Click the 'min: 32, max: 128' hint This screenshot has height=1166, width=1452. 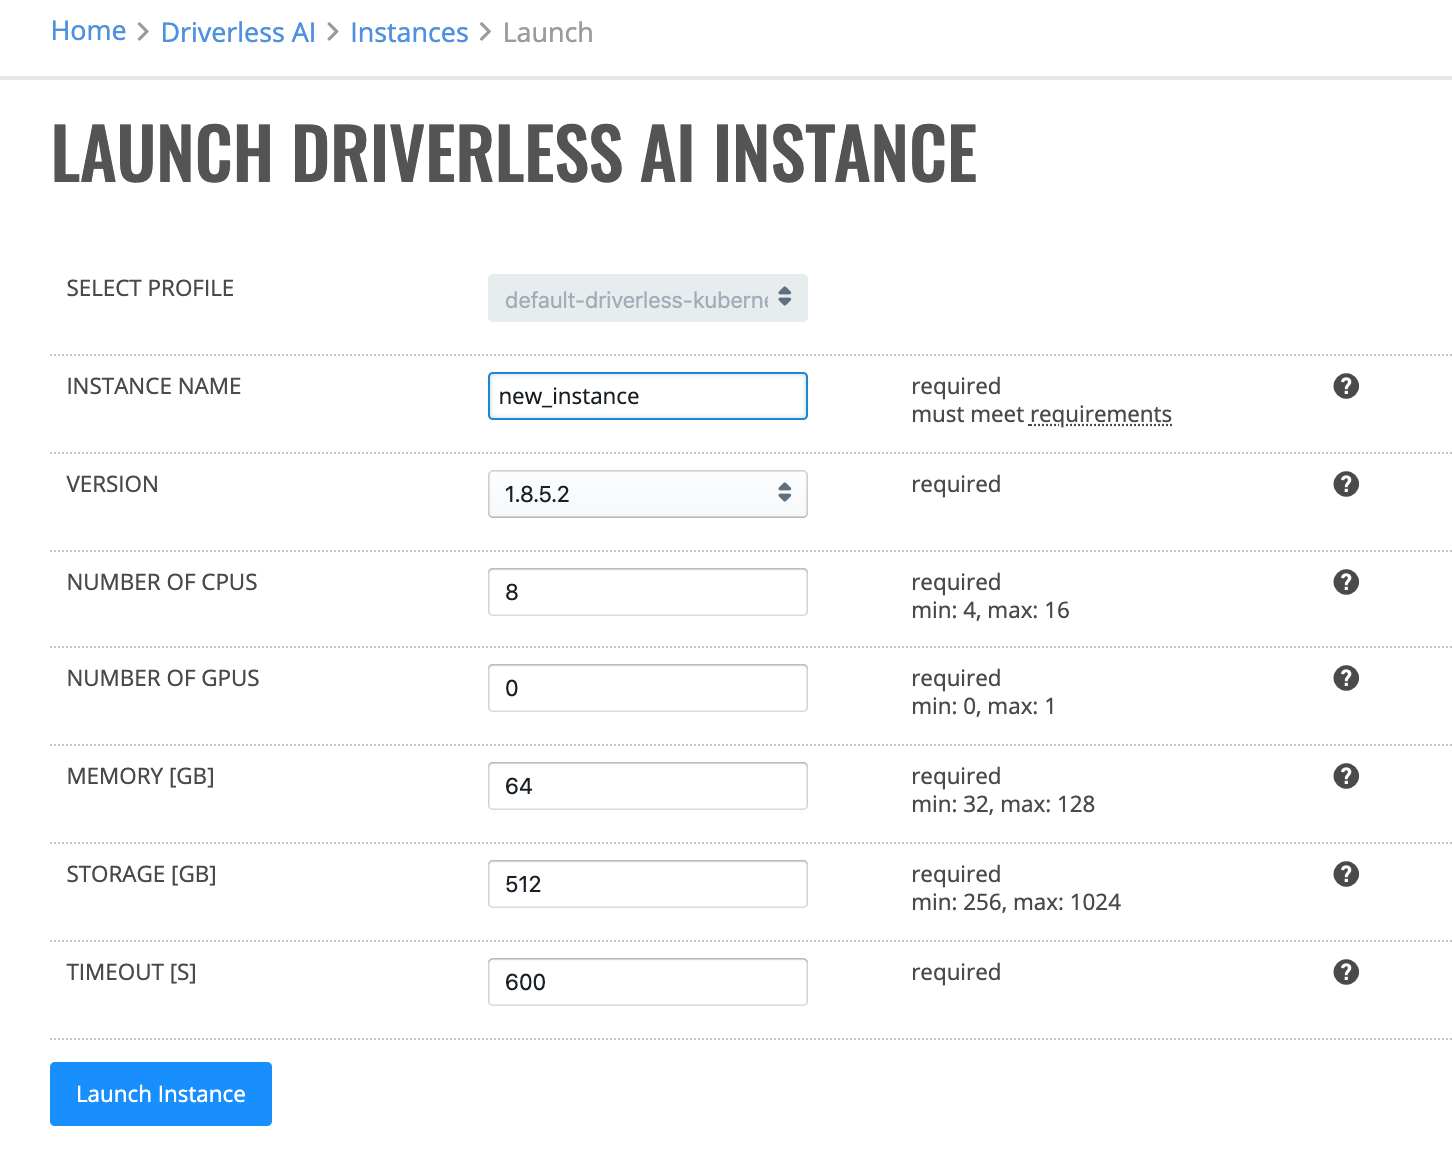1003,804
